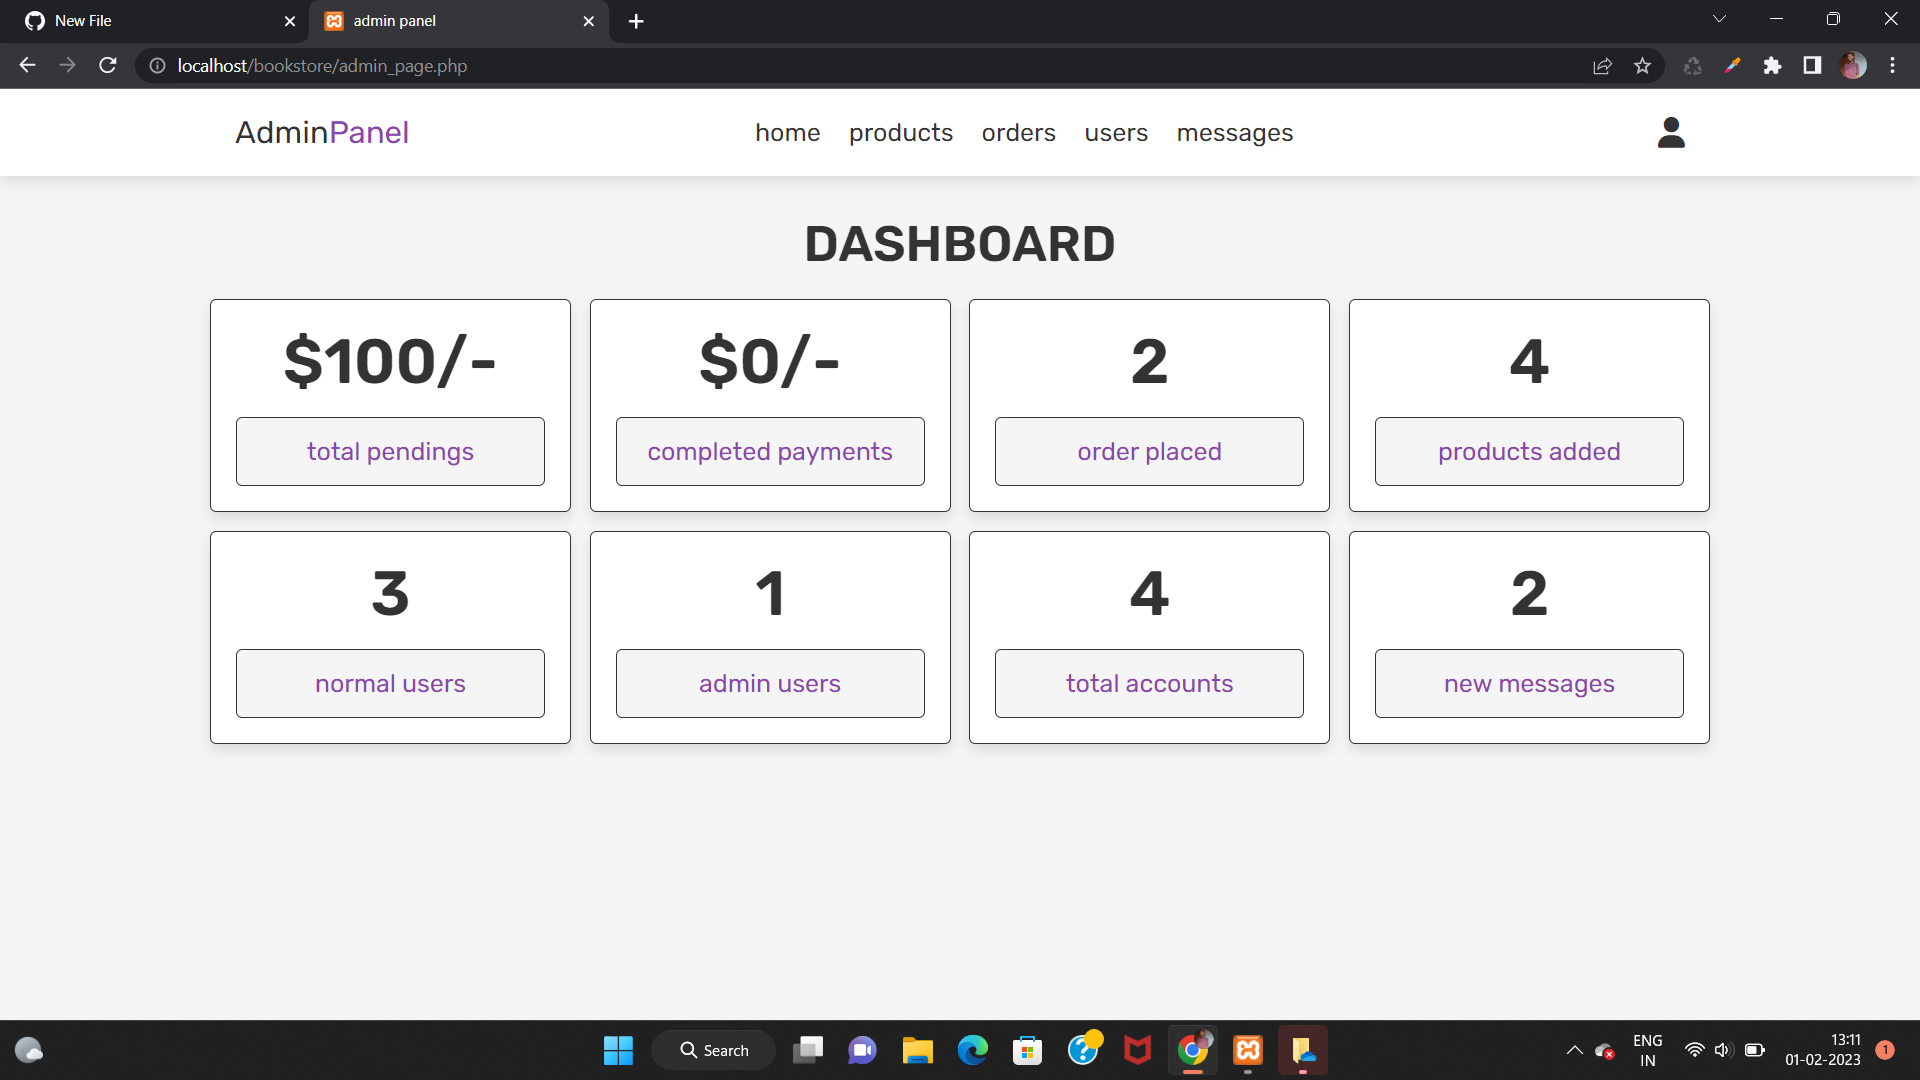Mute system volume from the system tray
This screenshot has height=1080, width=1920.
(x=1723, y=1050)
